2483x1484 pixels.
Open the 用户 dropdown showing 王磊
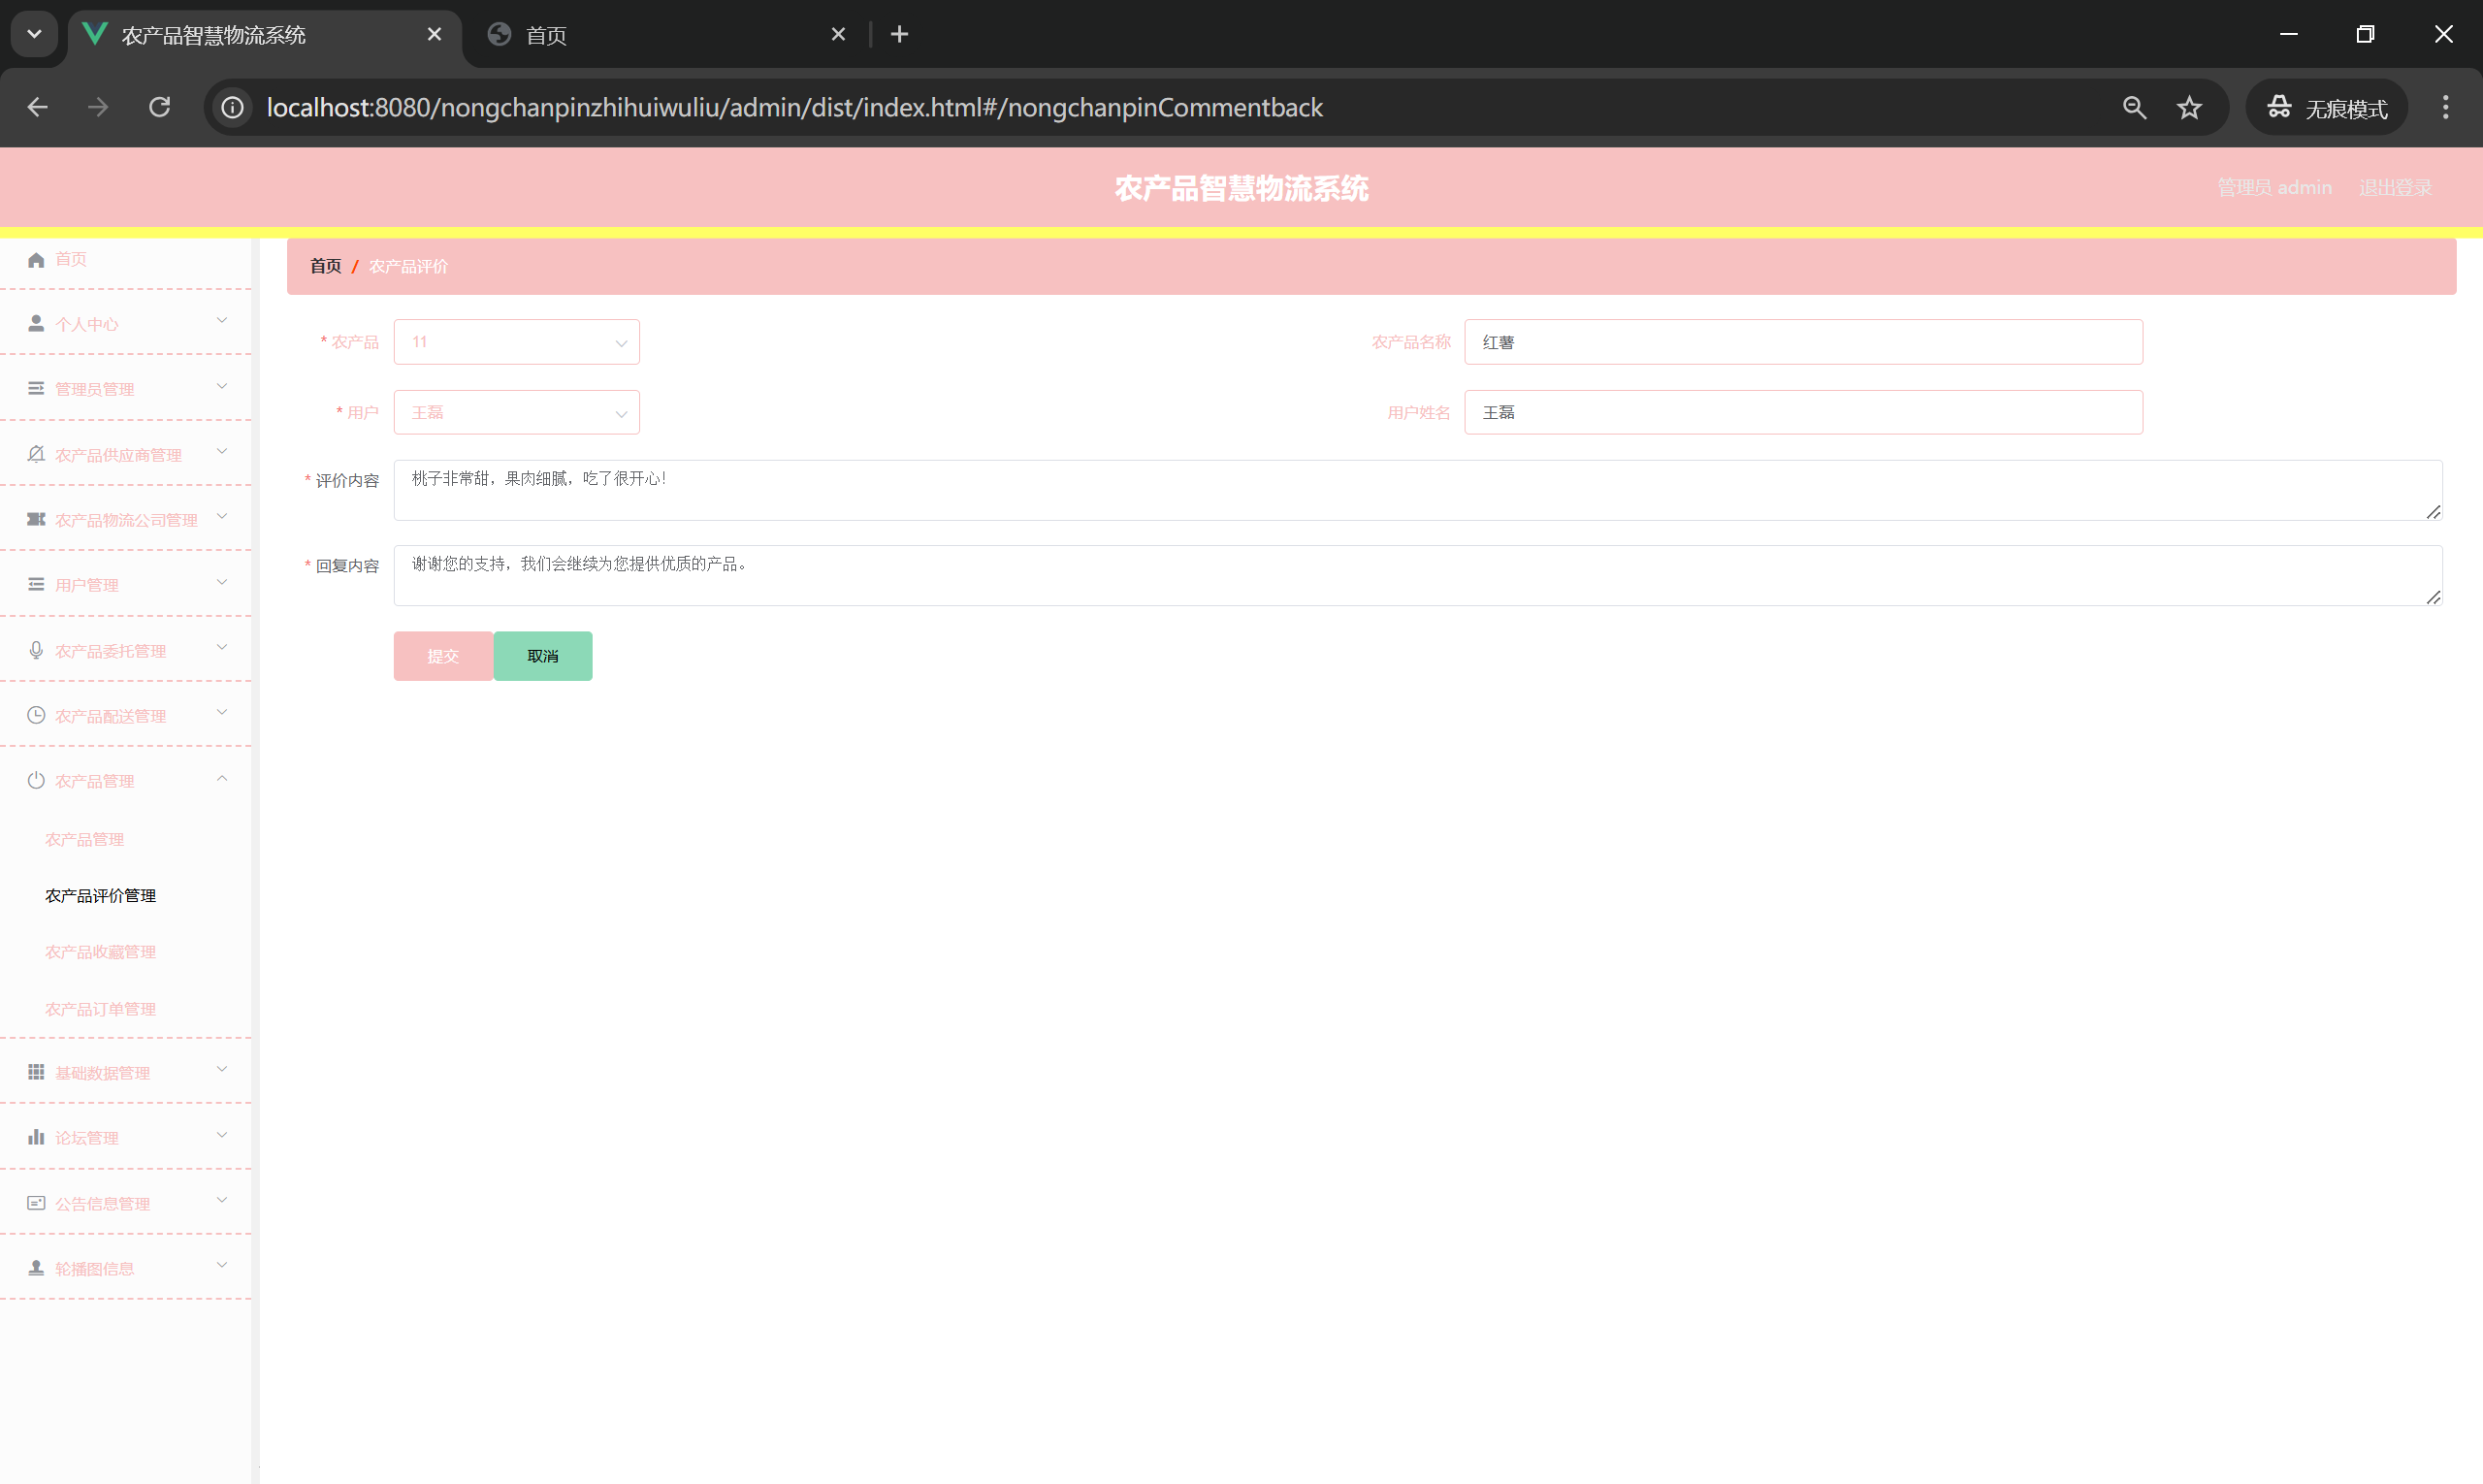click(516, 413)
